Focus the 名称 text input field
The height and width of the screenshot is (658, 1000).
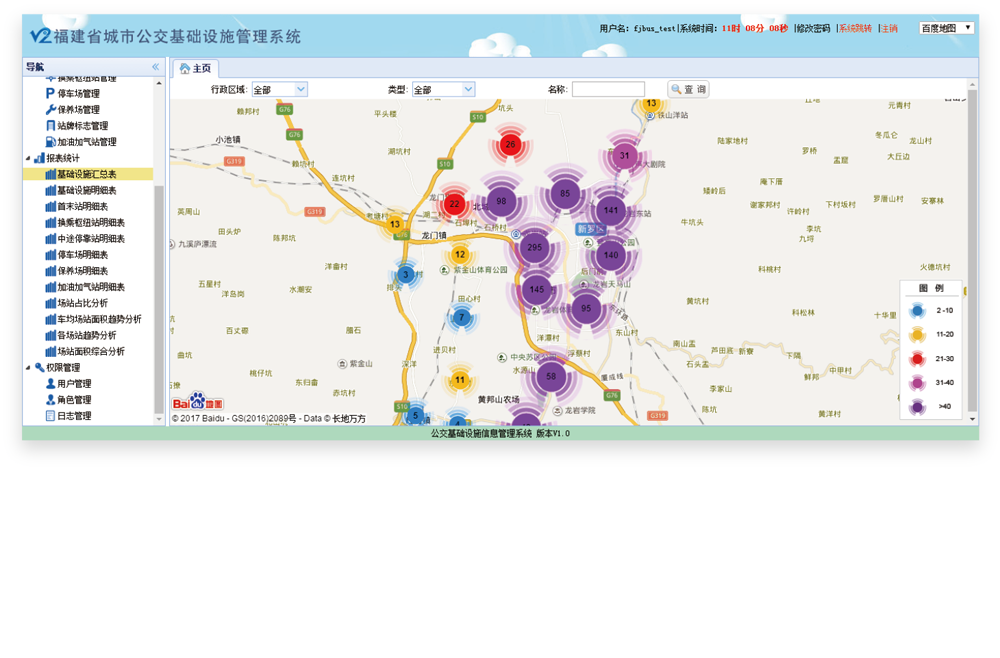point(608,89)
